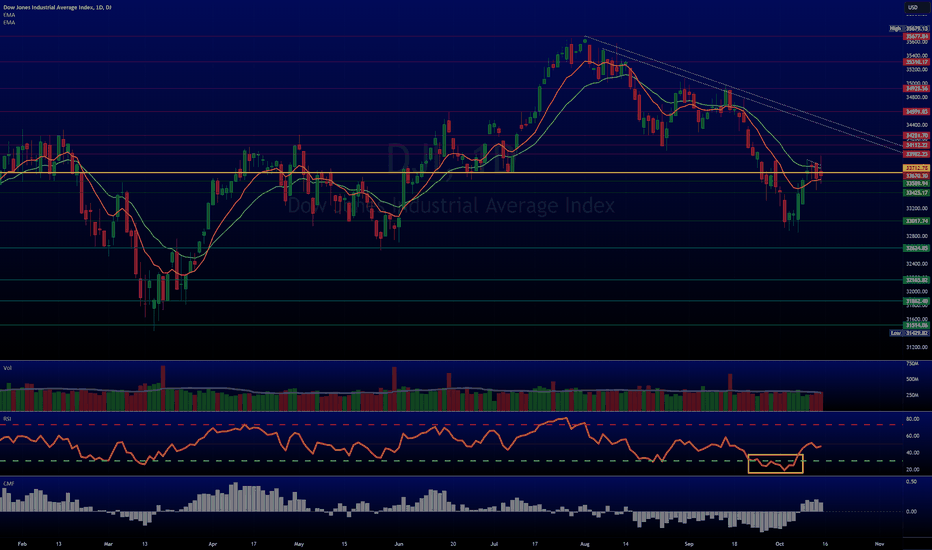932x550 pixels.
Task: Click the 250M volume scale value
Action: pos(912,395)
